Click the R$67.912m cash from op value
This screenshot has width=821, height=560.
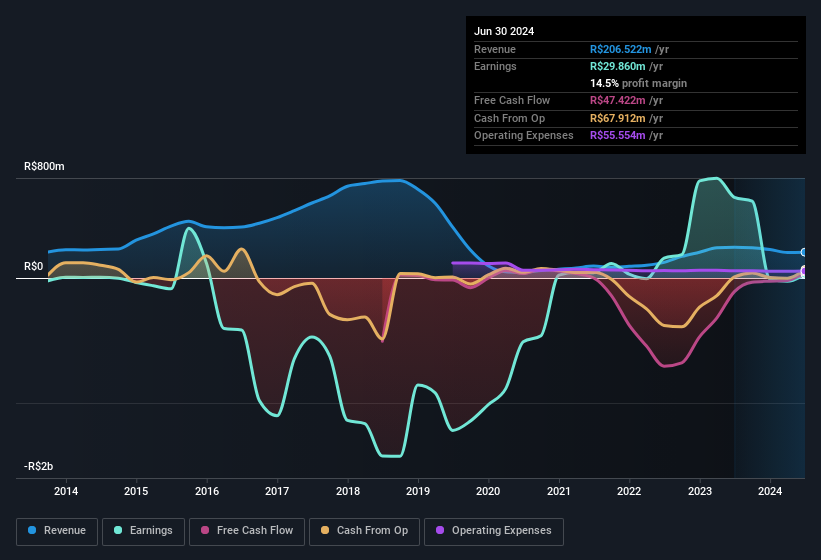[x=617, y=118]
